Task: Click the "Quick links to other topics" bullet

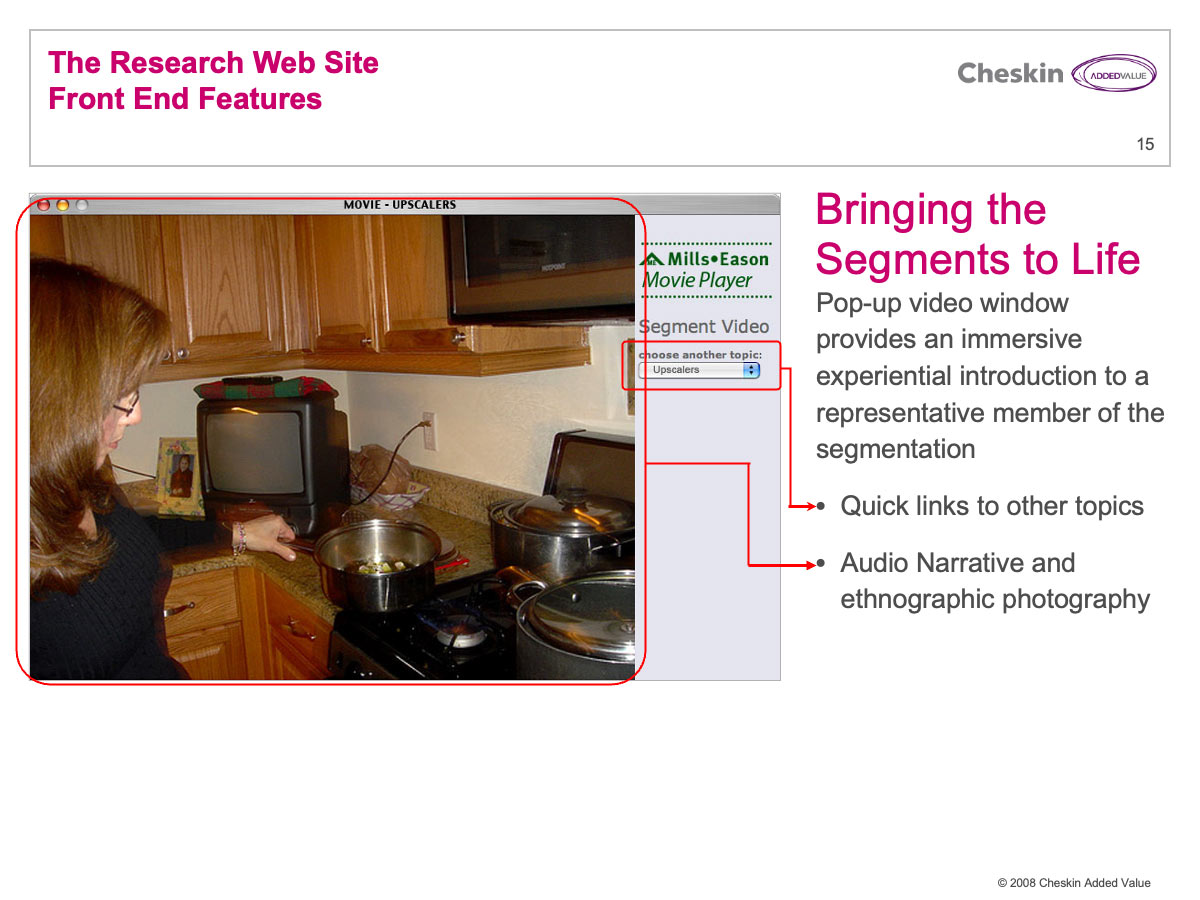Action: tap(991, 506)
